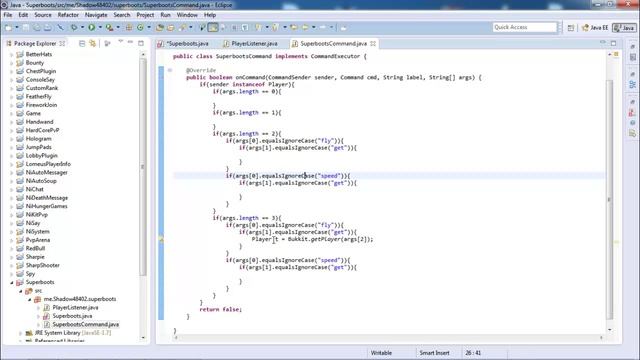Click the Outline view icon in the right trim
This screenshot has height=360, width=640.
tap(632, 57)
